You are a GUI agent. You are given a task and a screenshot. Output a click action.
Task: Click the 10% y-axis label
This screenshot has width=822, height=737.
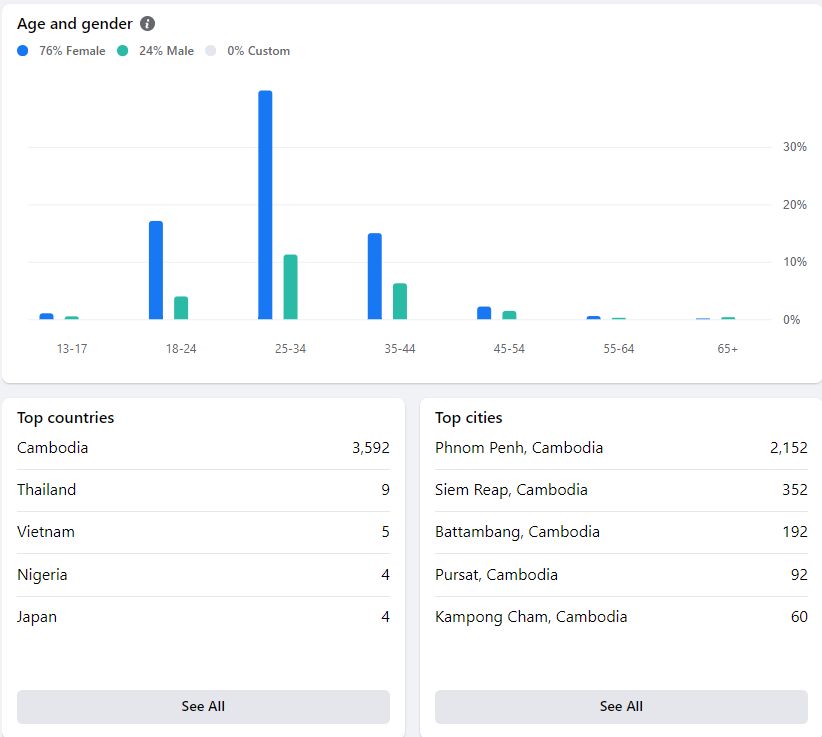coord(795,262)
